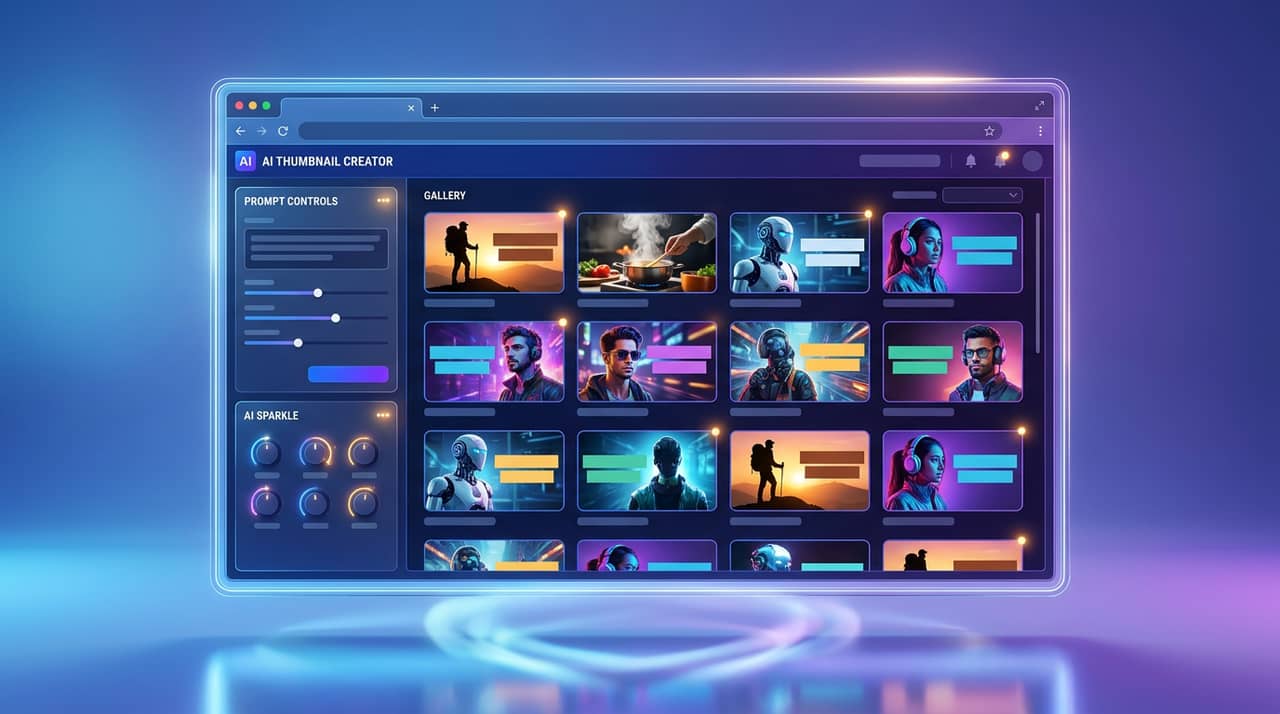Click the top-middle knob in AI Sparkle

point(314,452)
